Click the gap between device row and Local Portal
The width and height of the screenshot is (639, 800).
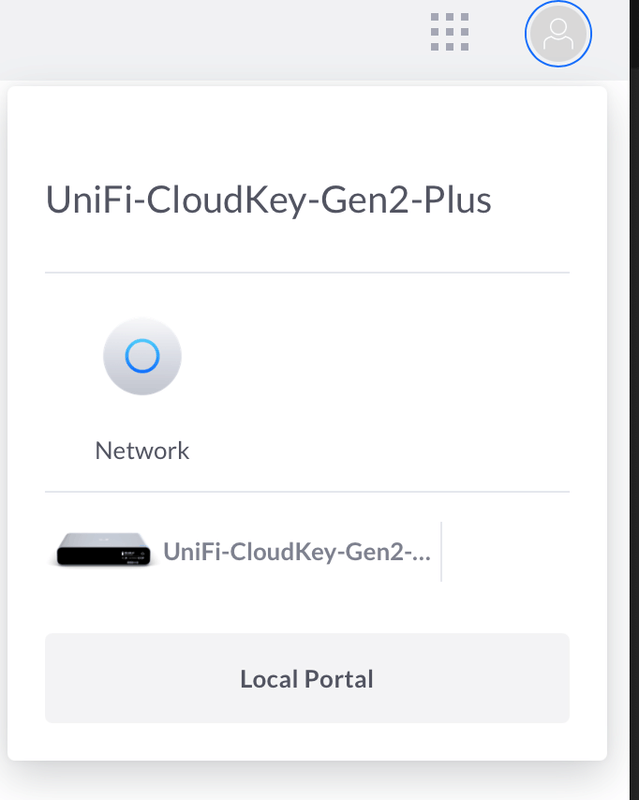(x=307, y=608)
